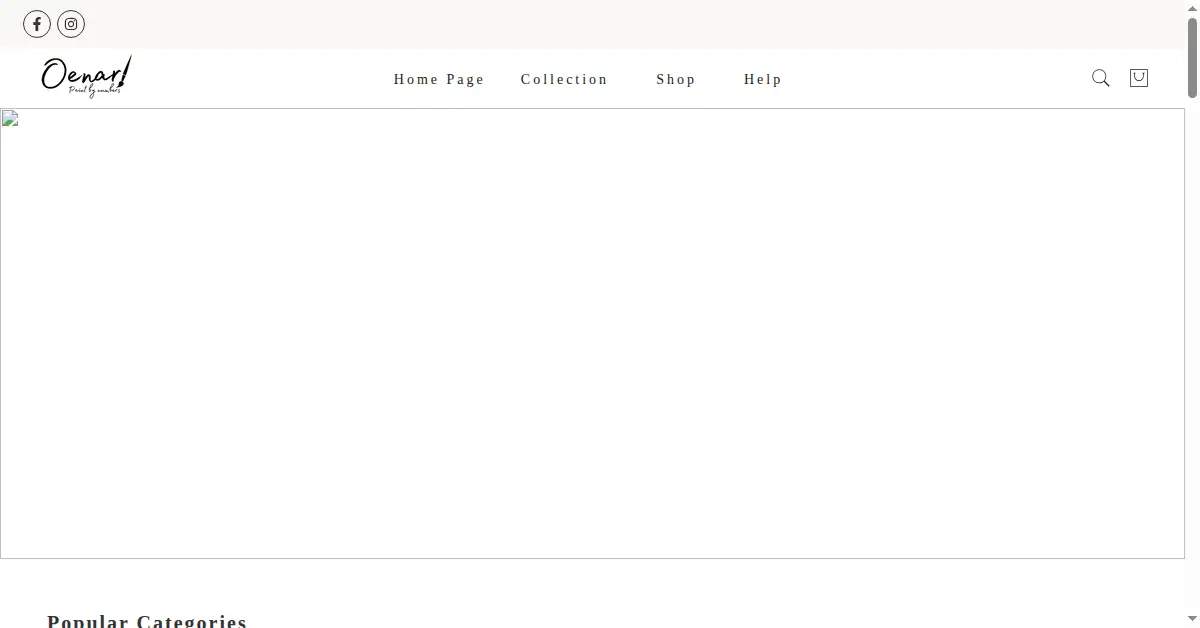Image resolution: width=1200 pixels, height=628 pixels.
Task: Click the Oenart logo
Action: point(86,77)
